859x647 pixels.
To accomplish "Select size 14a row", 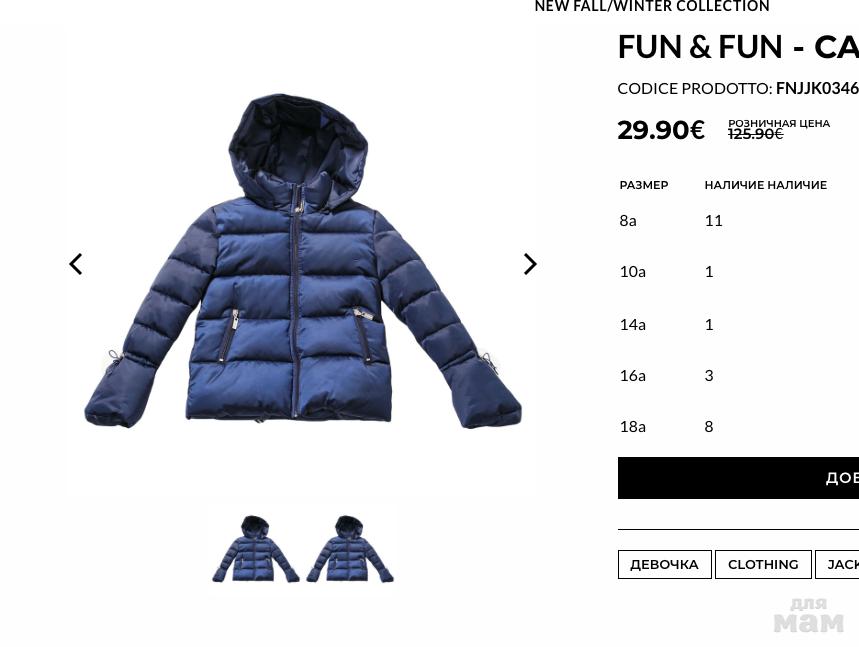I will point(738,324).
